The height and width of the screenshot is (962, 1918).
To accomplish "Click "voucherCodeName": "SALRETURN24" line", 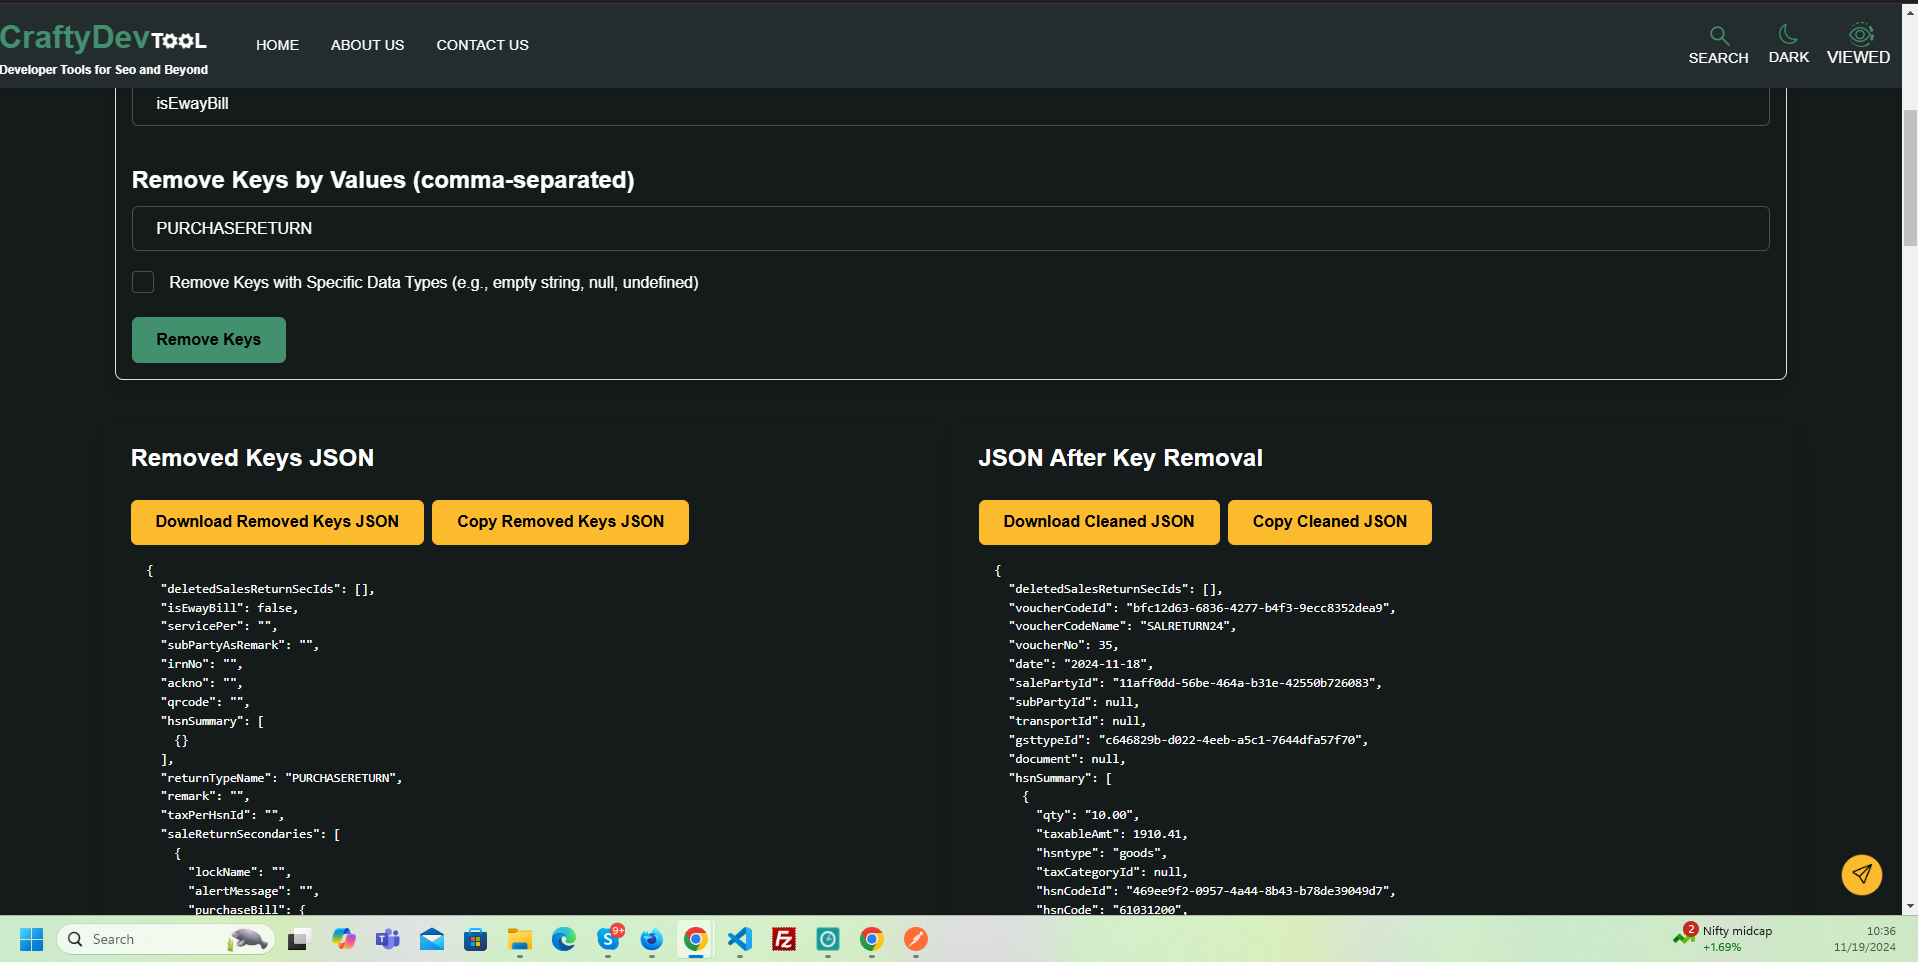I will tap(1122, 626).
